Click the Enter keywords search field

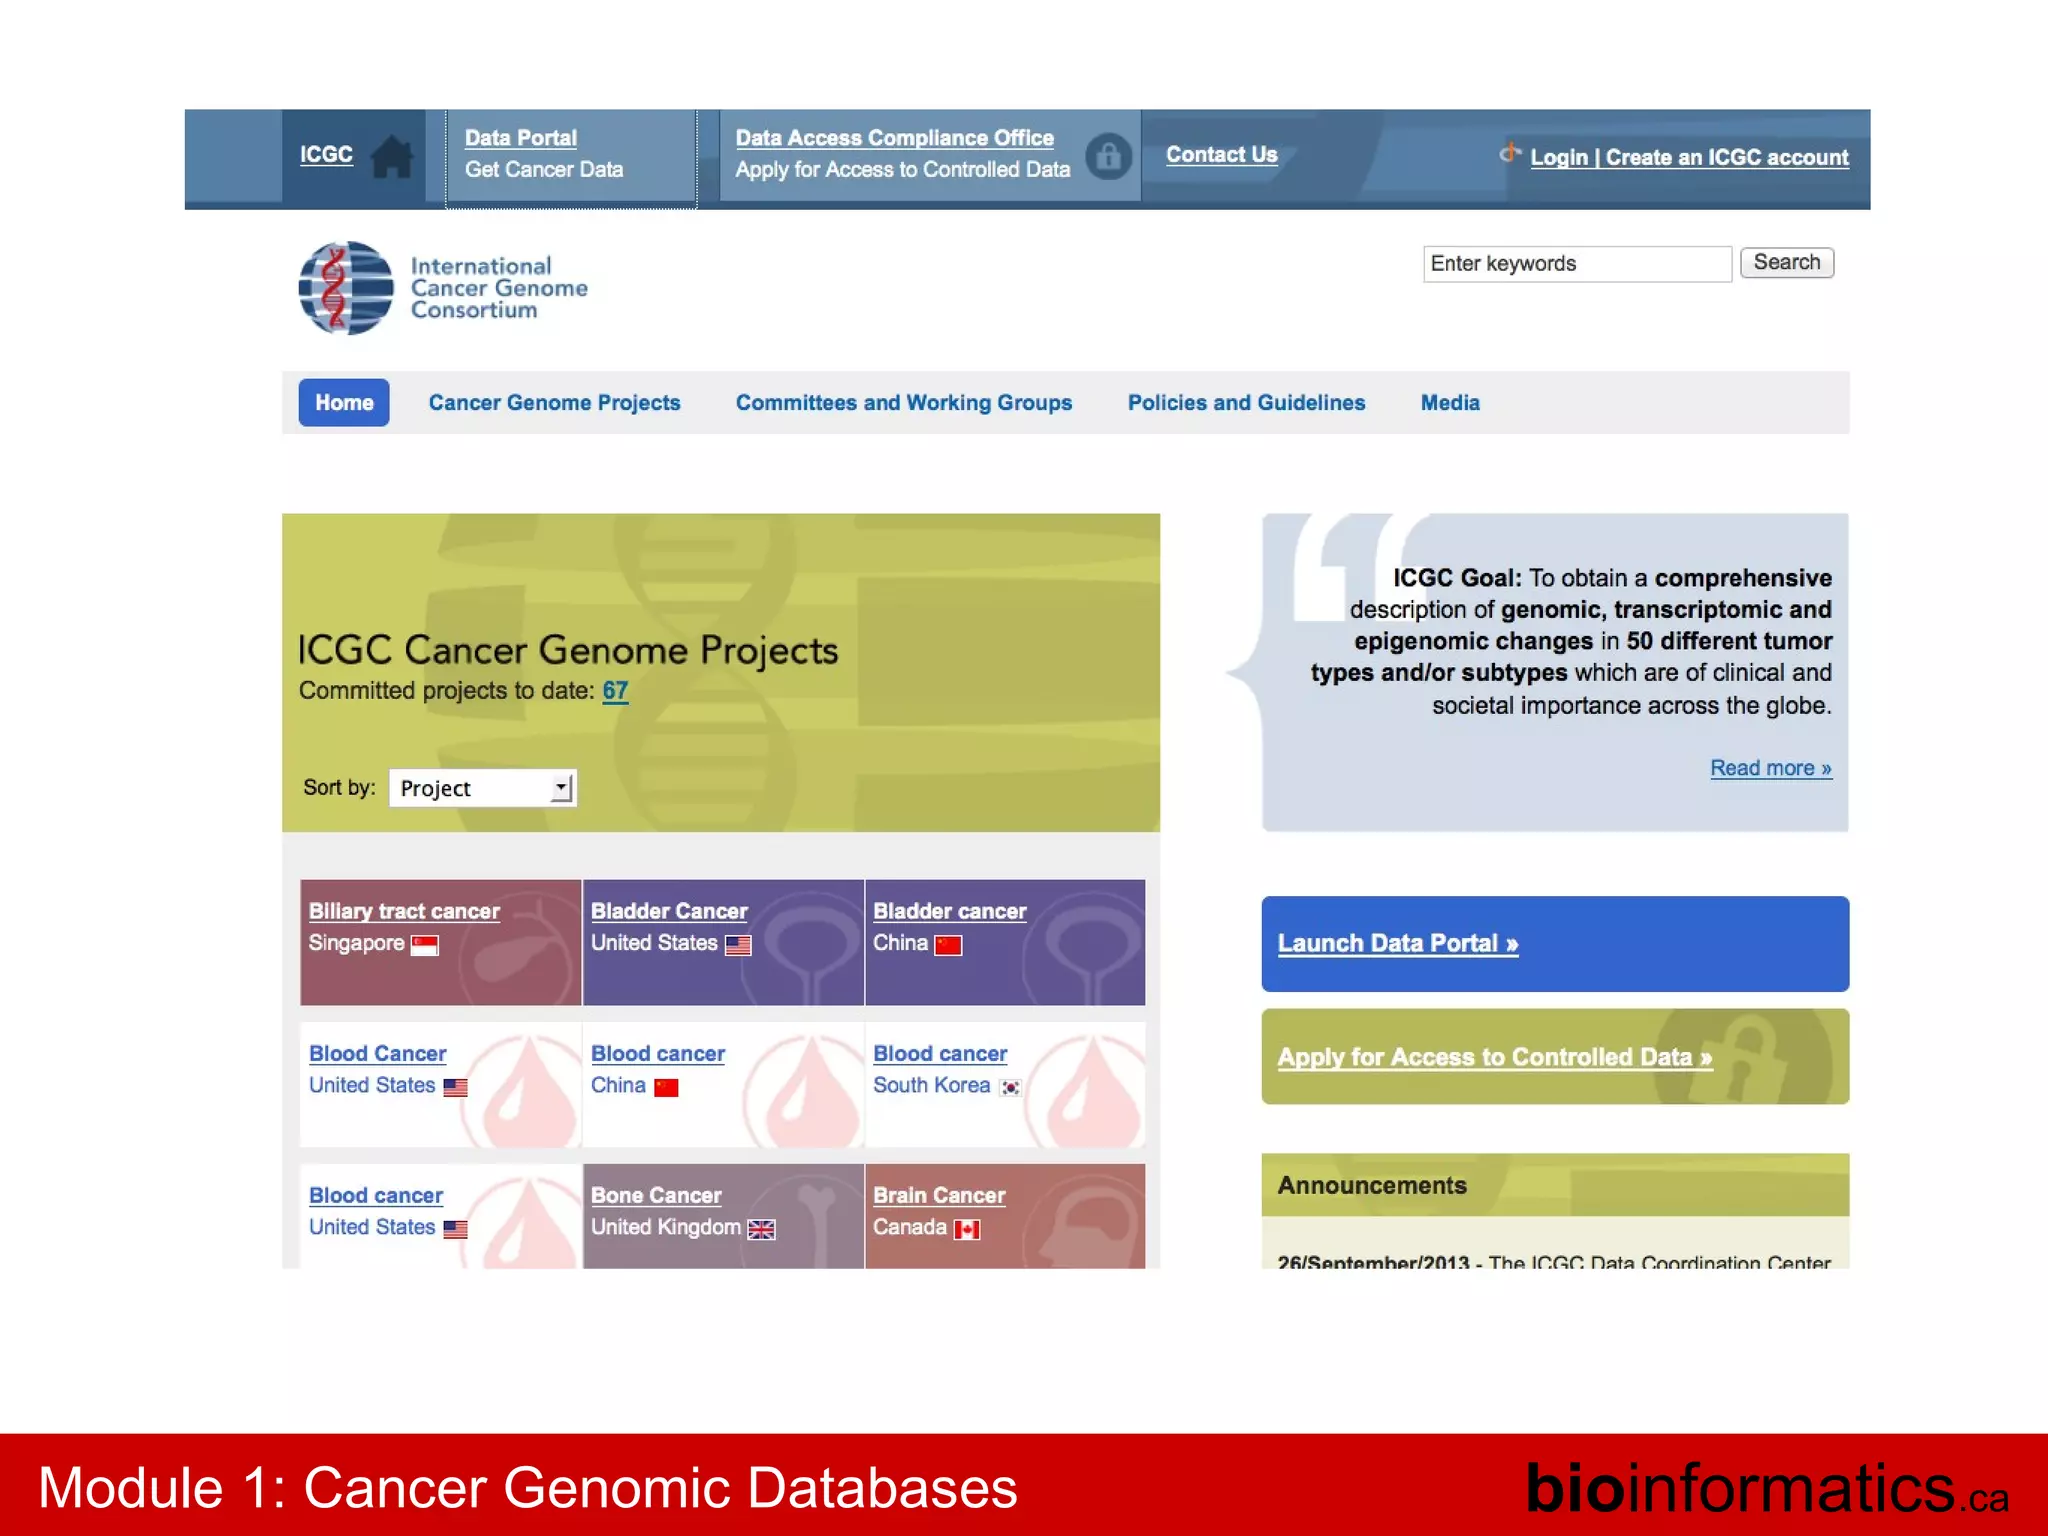1577,264
